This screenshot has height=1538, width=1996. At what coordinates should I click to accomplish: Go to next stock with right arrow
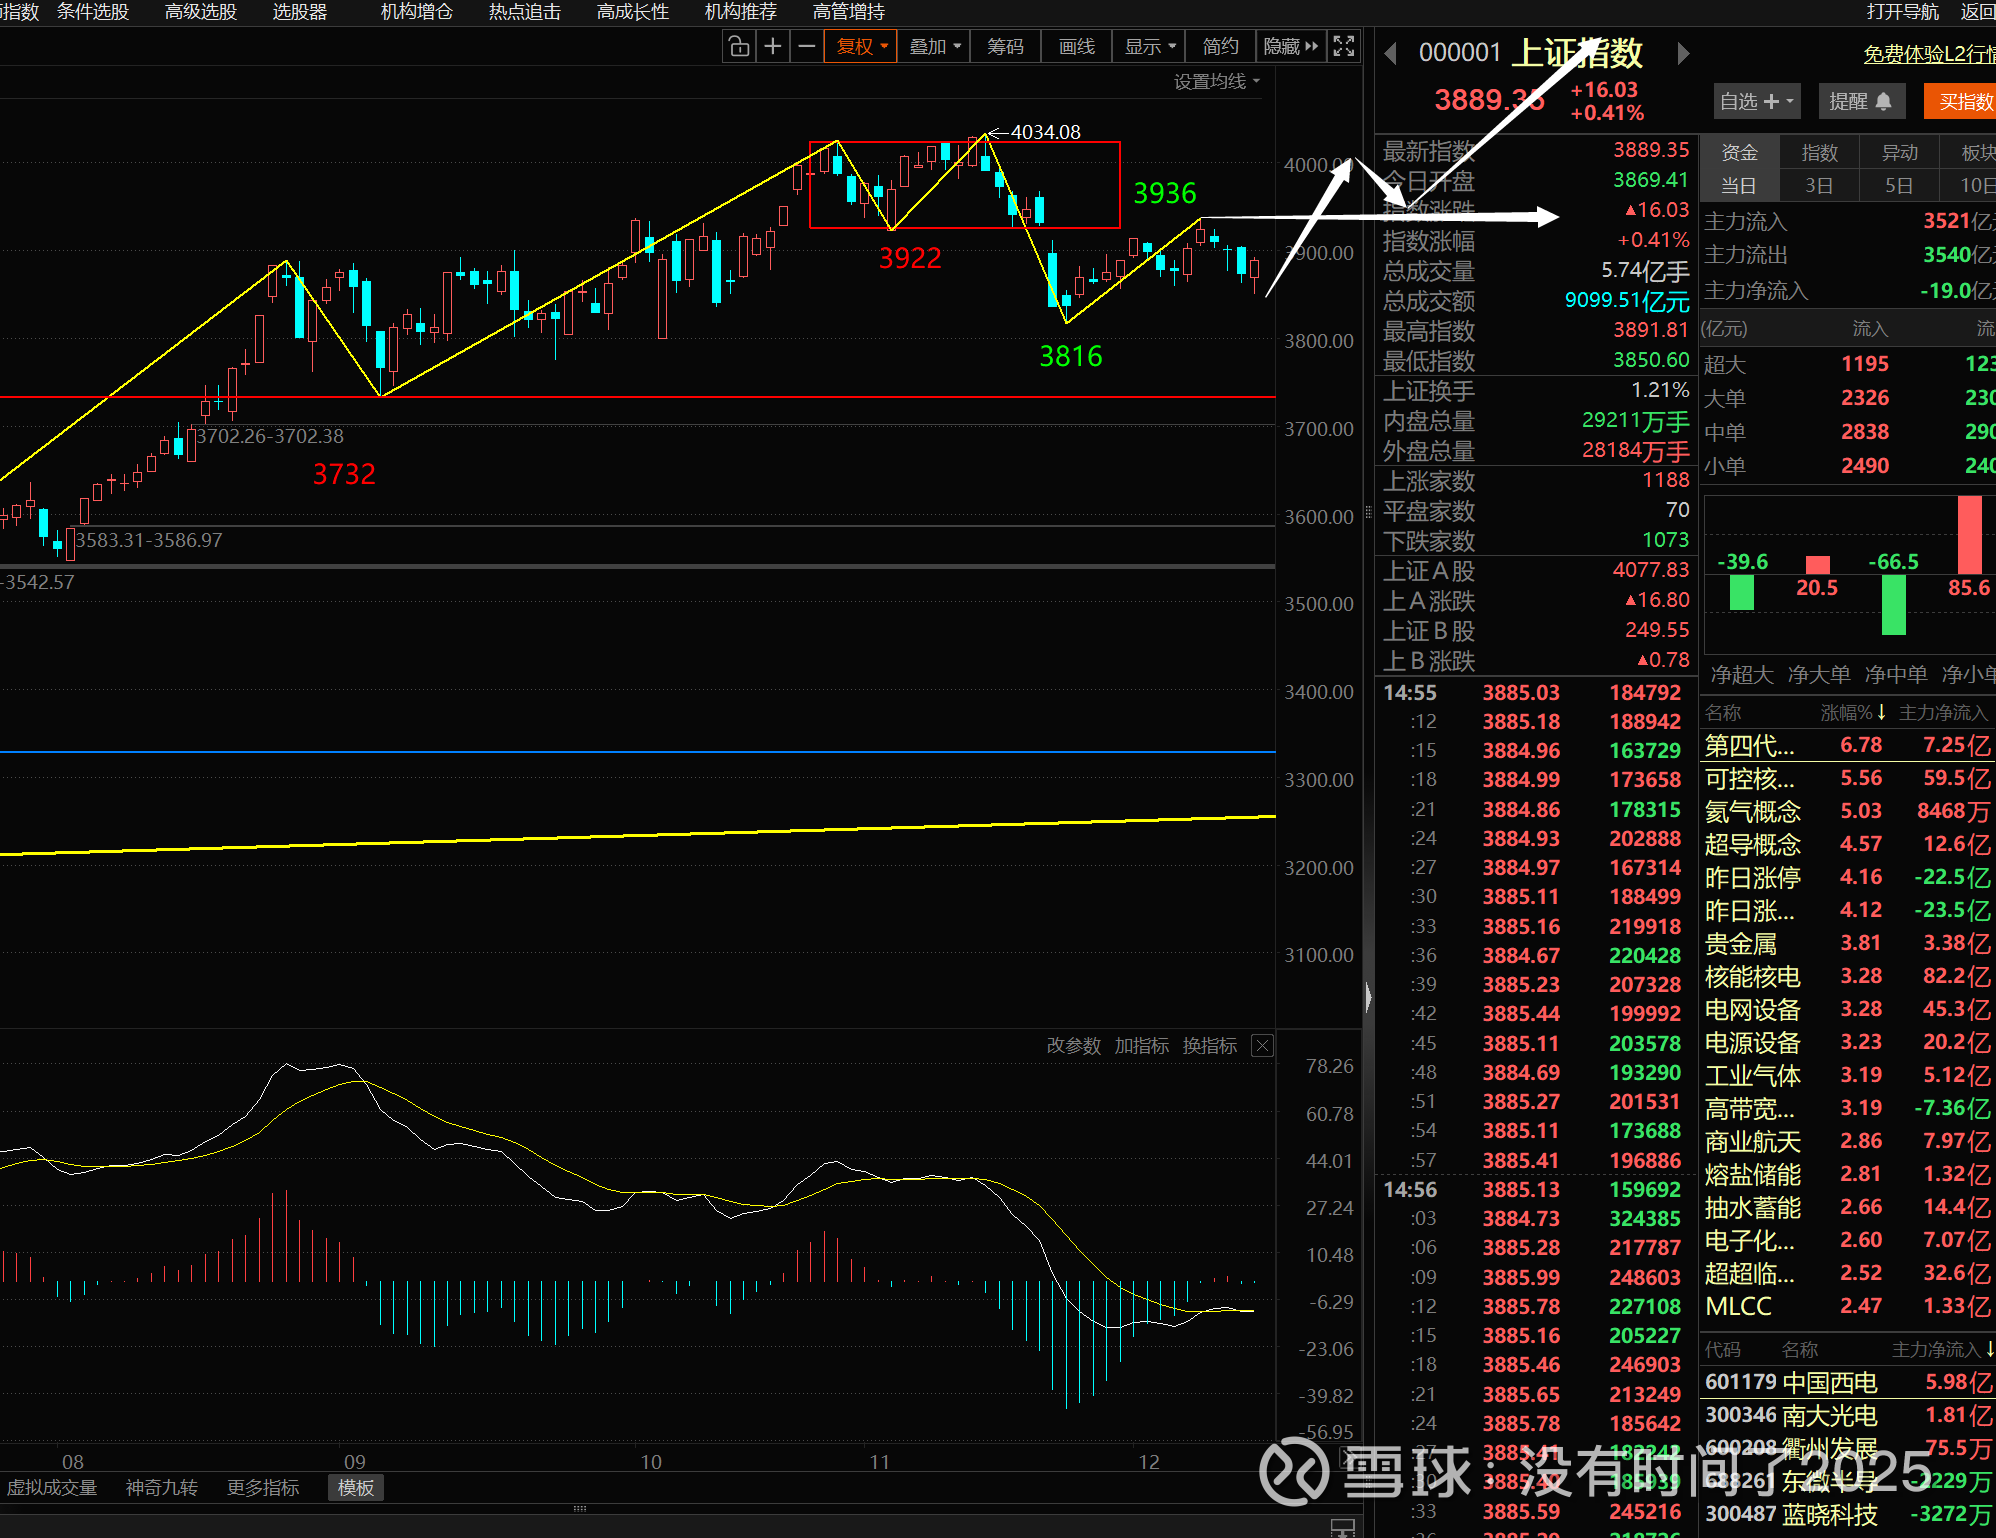(x=1683, y=54)
